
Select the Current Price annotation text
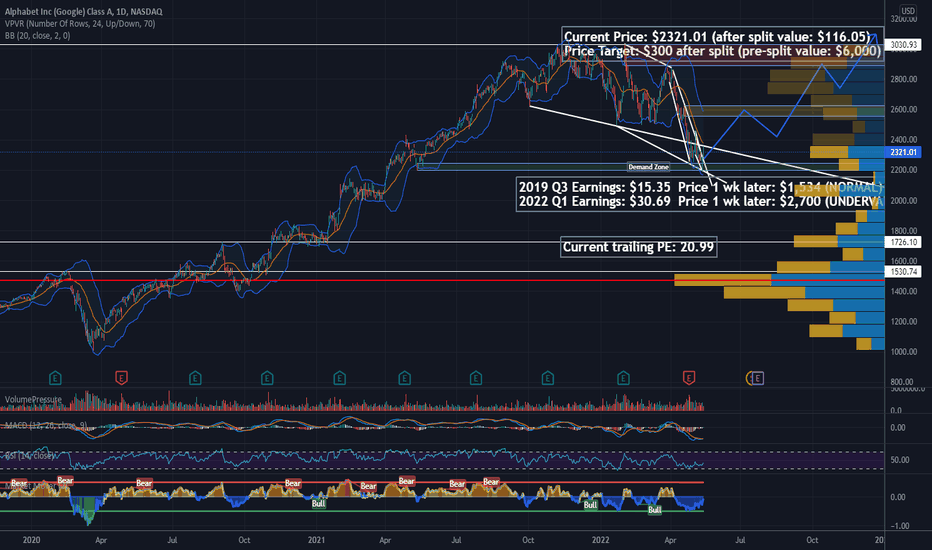coord(717,37)
